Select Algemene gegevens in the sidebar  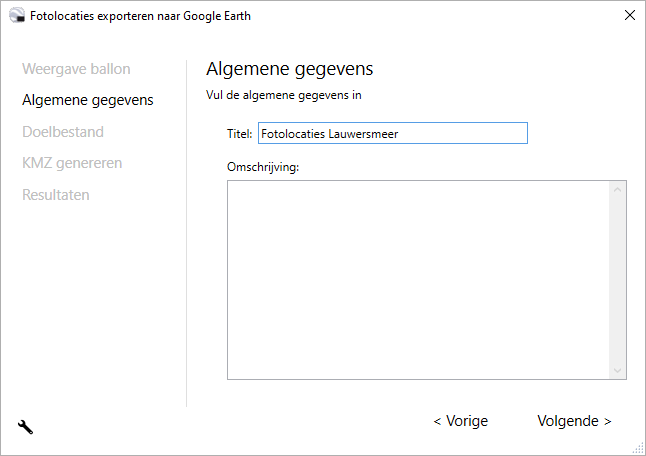point(88,100)
